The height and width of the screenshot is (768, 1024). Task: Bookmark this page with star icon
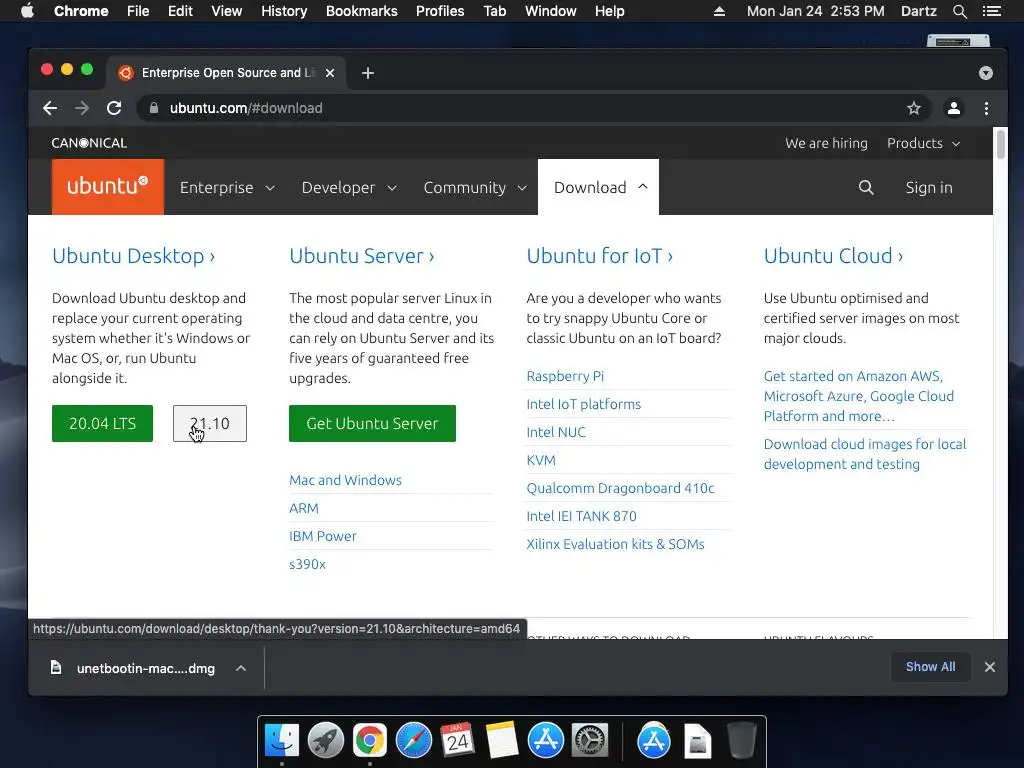click(x=914, y=108)
